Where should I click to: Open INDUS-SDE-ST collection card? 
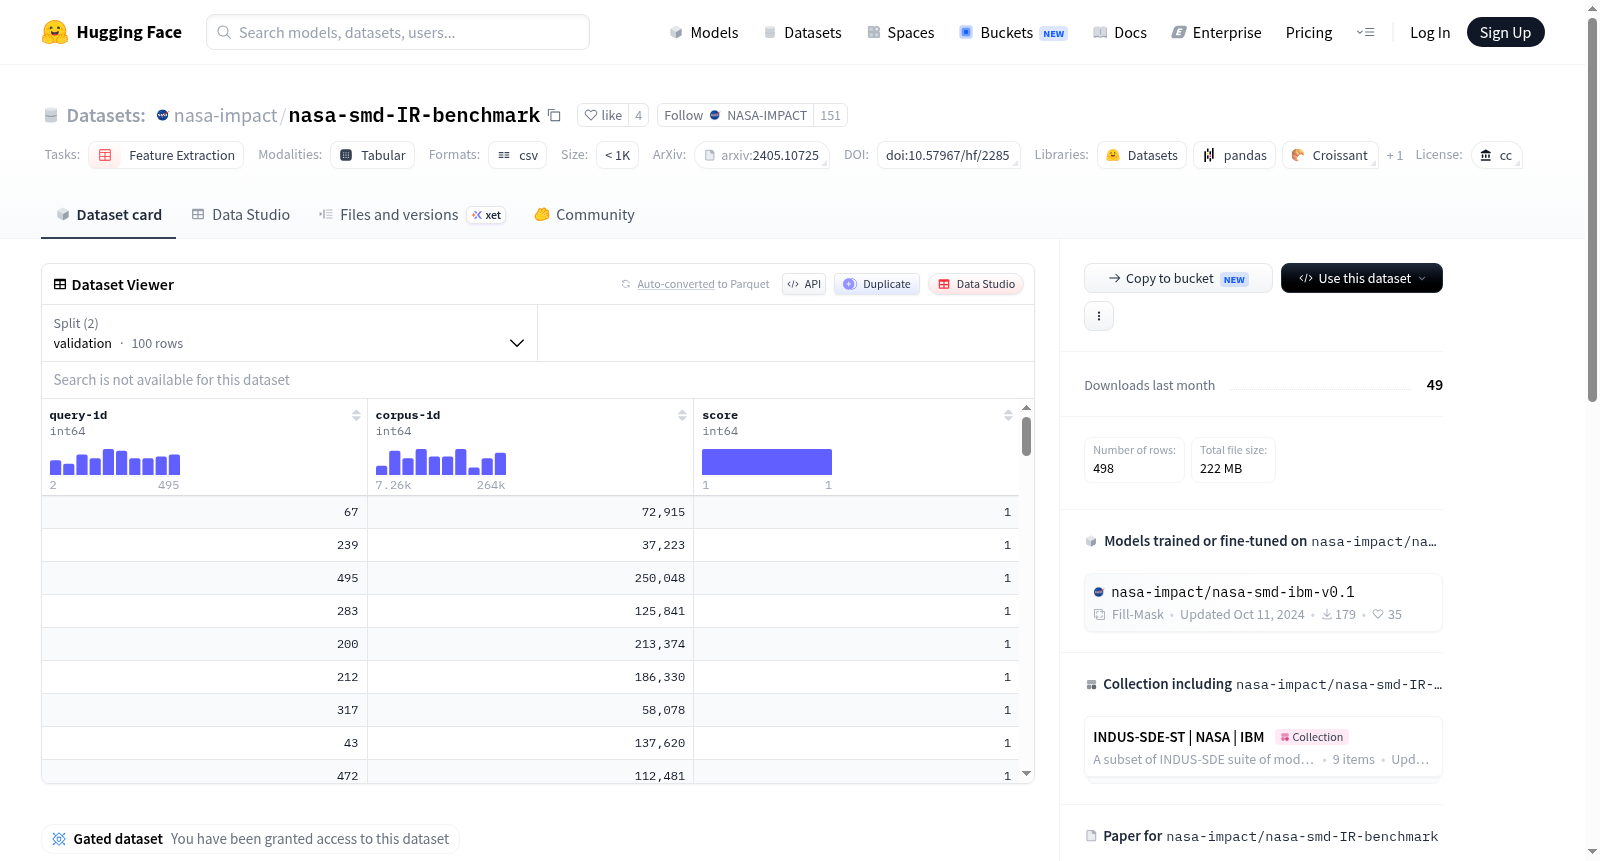[x=1263, y=747]
